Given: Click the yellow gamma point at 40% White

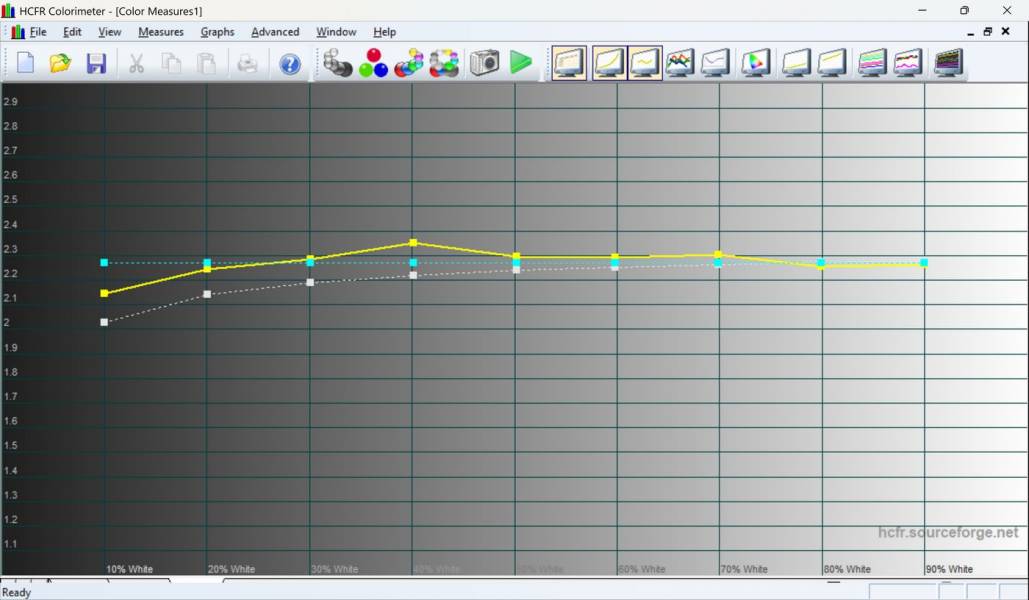Looking at the screenshot, I should 413,243.
